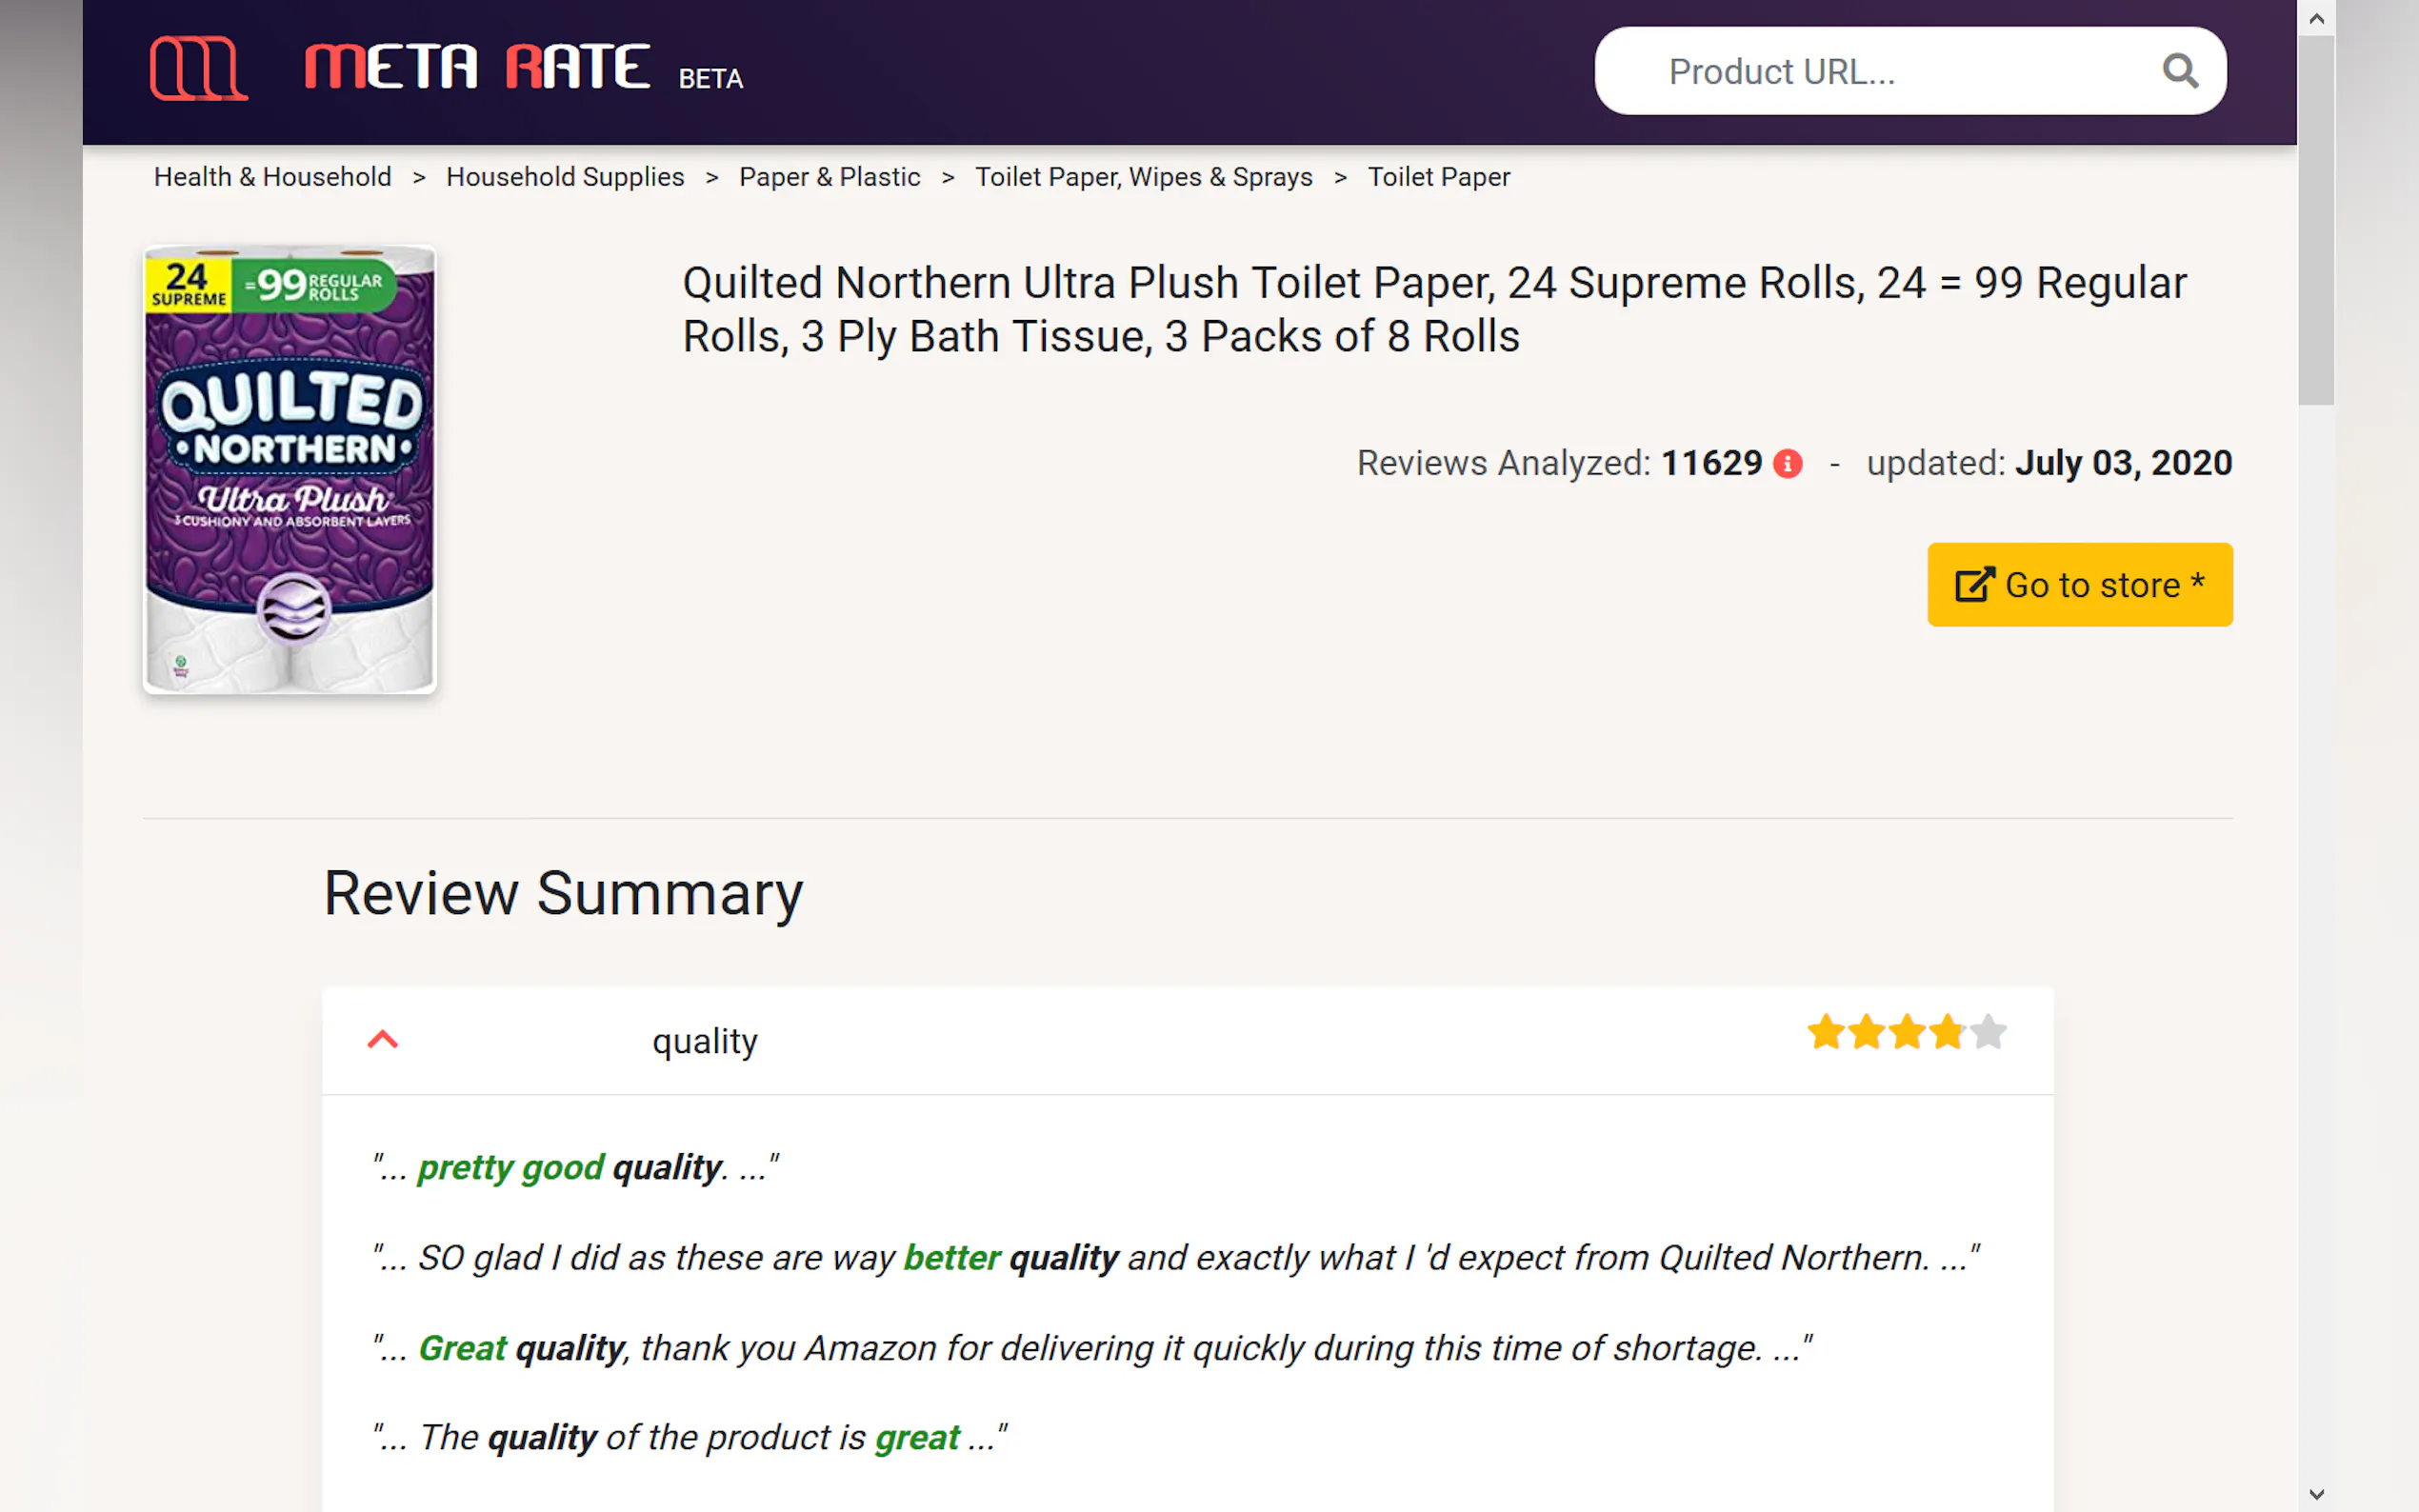
Task: Collapse the quality review section
Action: (x=383, y=1040)
